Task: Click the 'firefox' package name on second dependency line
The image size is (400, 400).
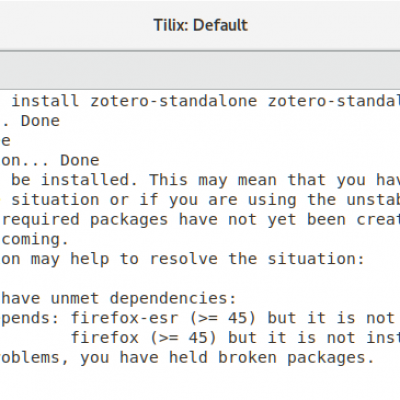Action: tap(105, 338)
